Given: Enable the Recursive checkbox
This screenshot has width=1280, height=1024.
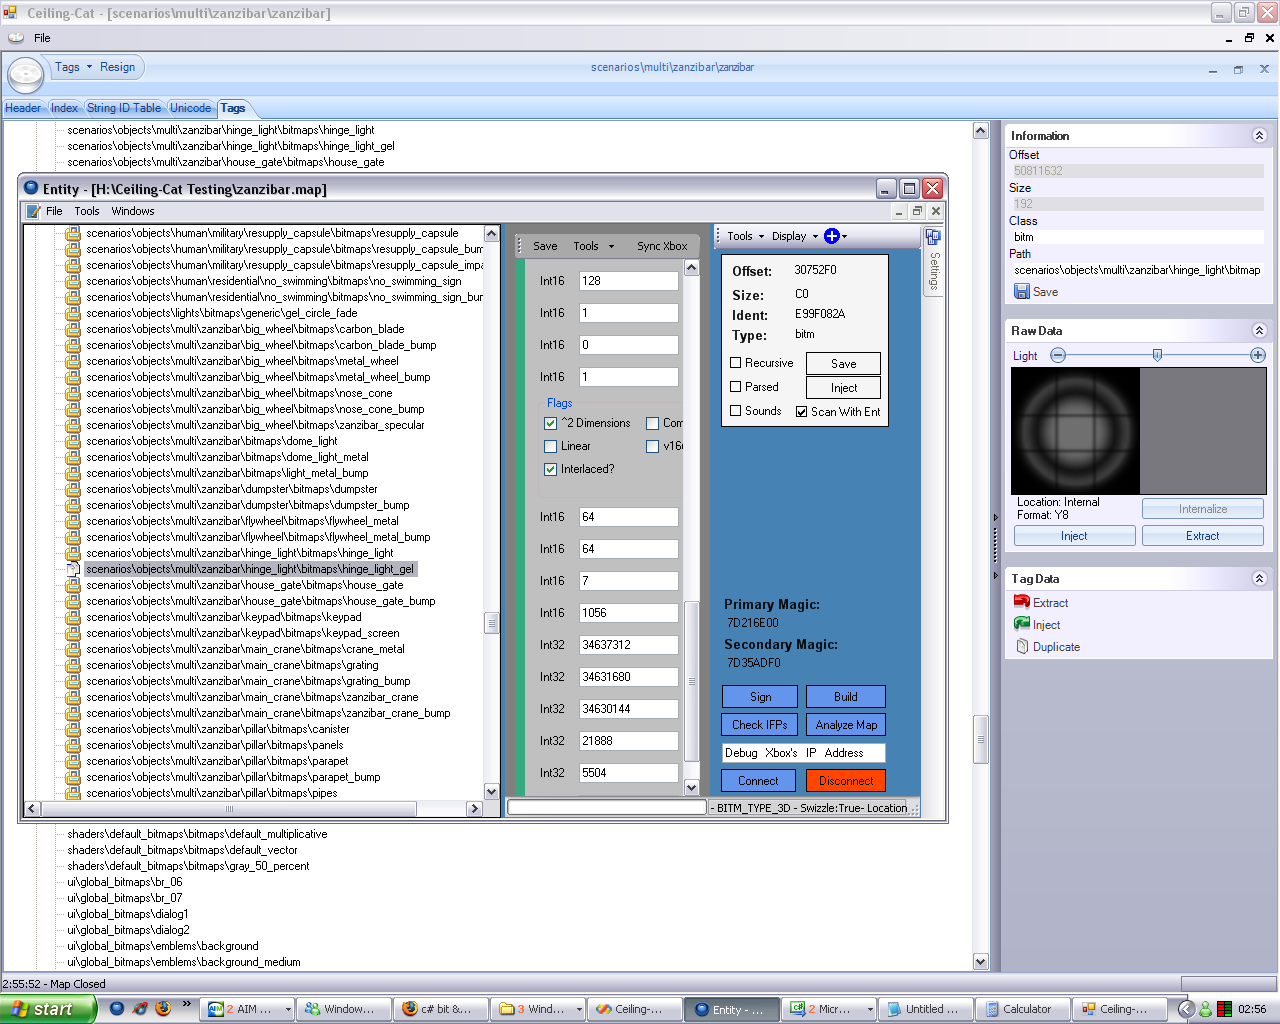Looking at the screenshot, I should pos(736,363).
